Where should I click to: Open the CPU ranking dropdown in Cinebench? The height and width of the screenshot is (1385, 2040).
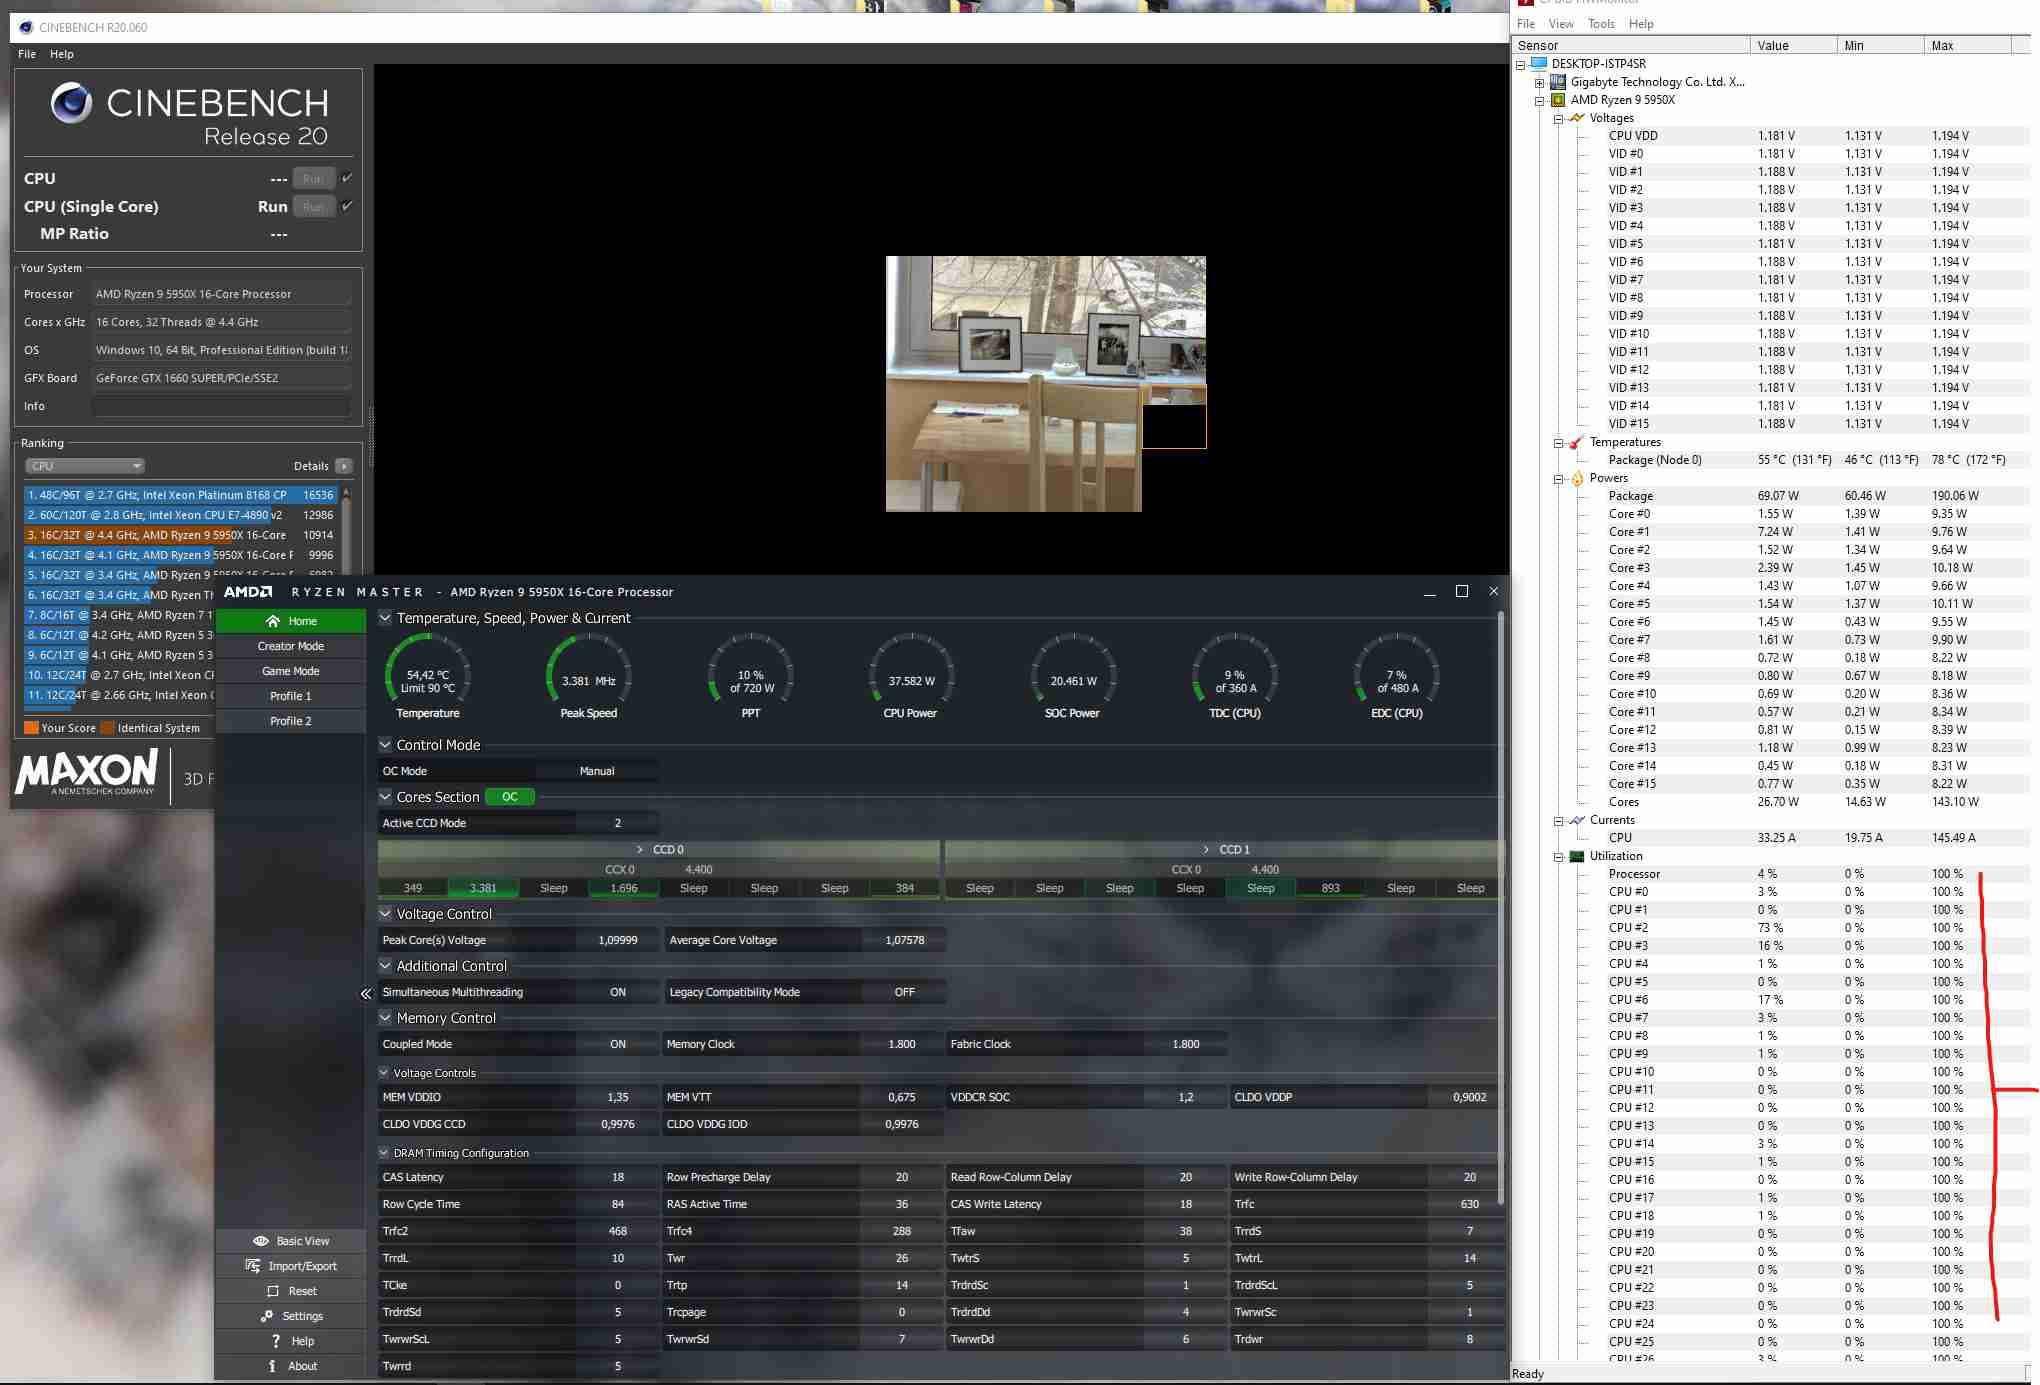85,466
